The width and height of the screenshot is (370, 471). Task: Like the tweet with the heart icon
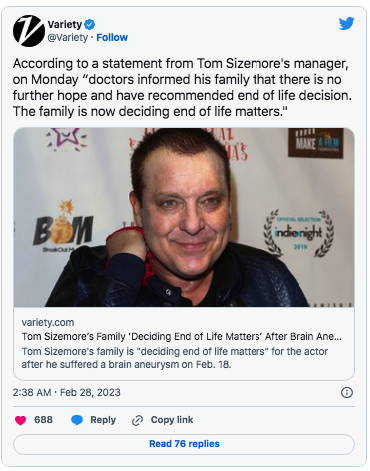(20, 420)
